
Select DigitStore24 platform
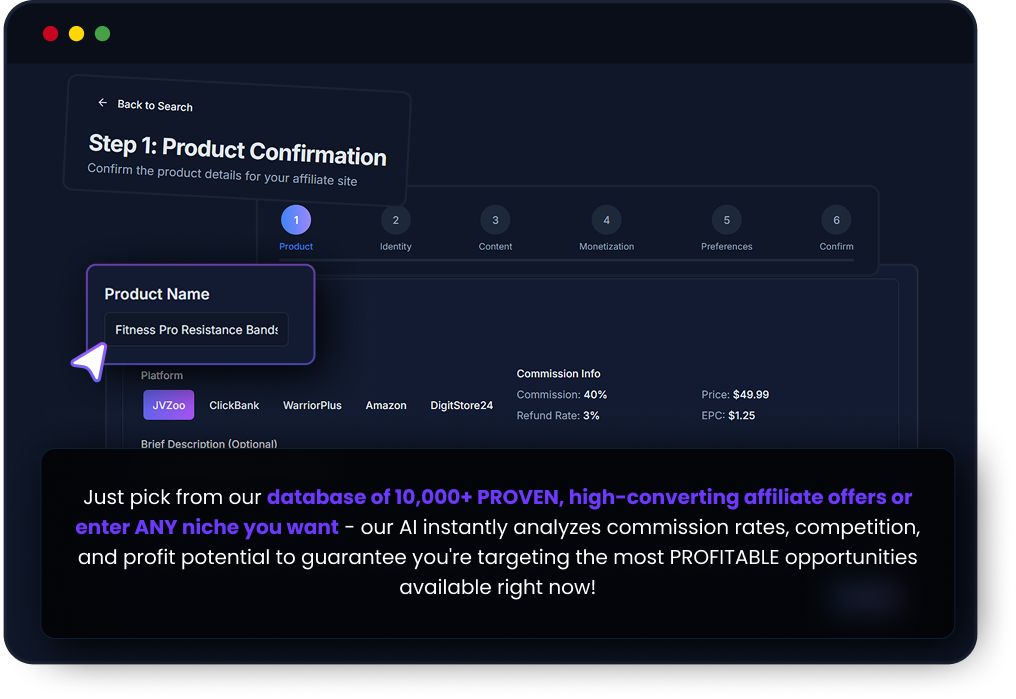[461, 405]
